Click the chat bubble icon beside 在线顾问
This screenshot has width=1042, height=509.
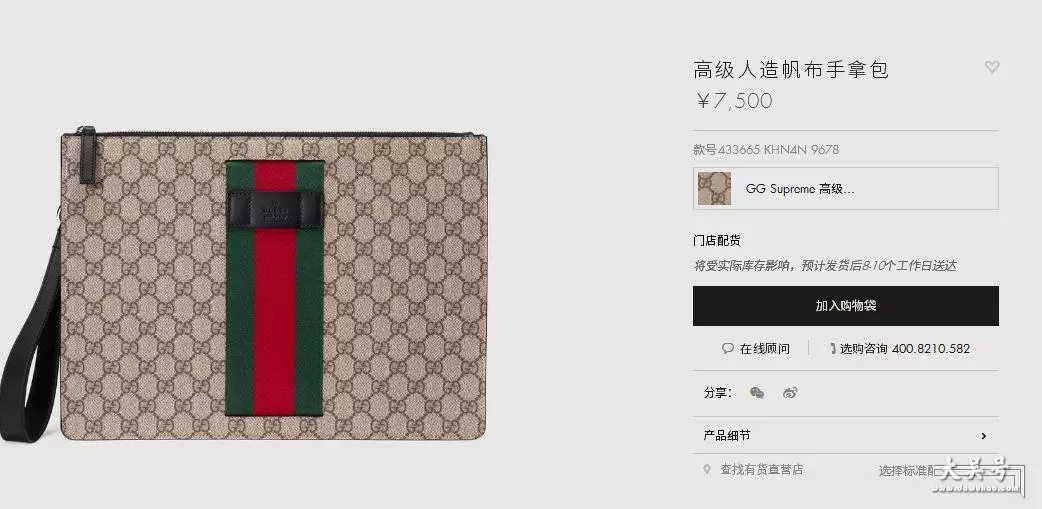point(728,348)
